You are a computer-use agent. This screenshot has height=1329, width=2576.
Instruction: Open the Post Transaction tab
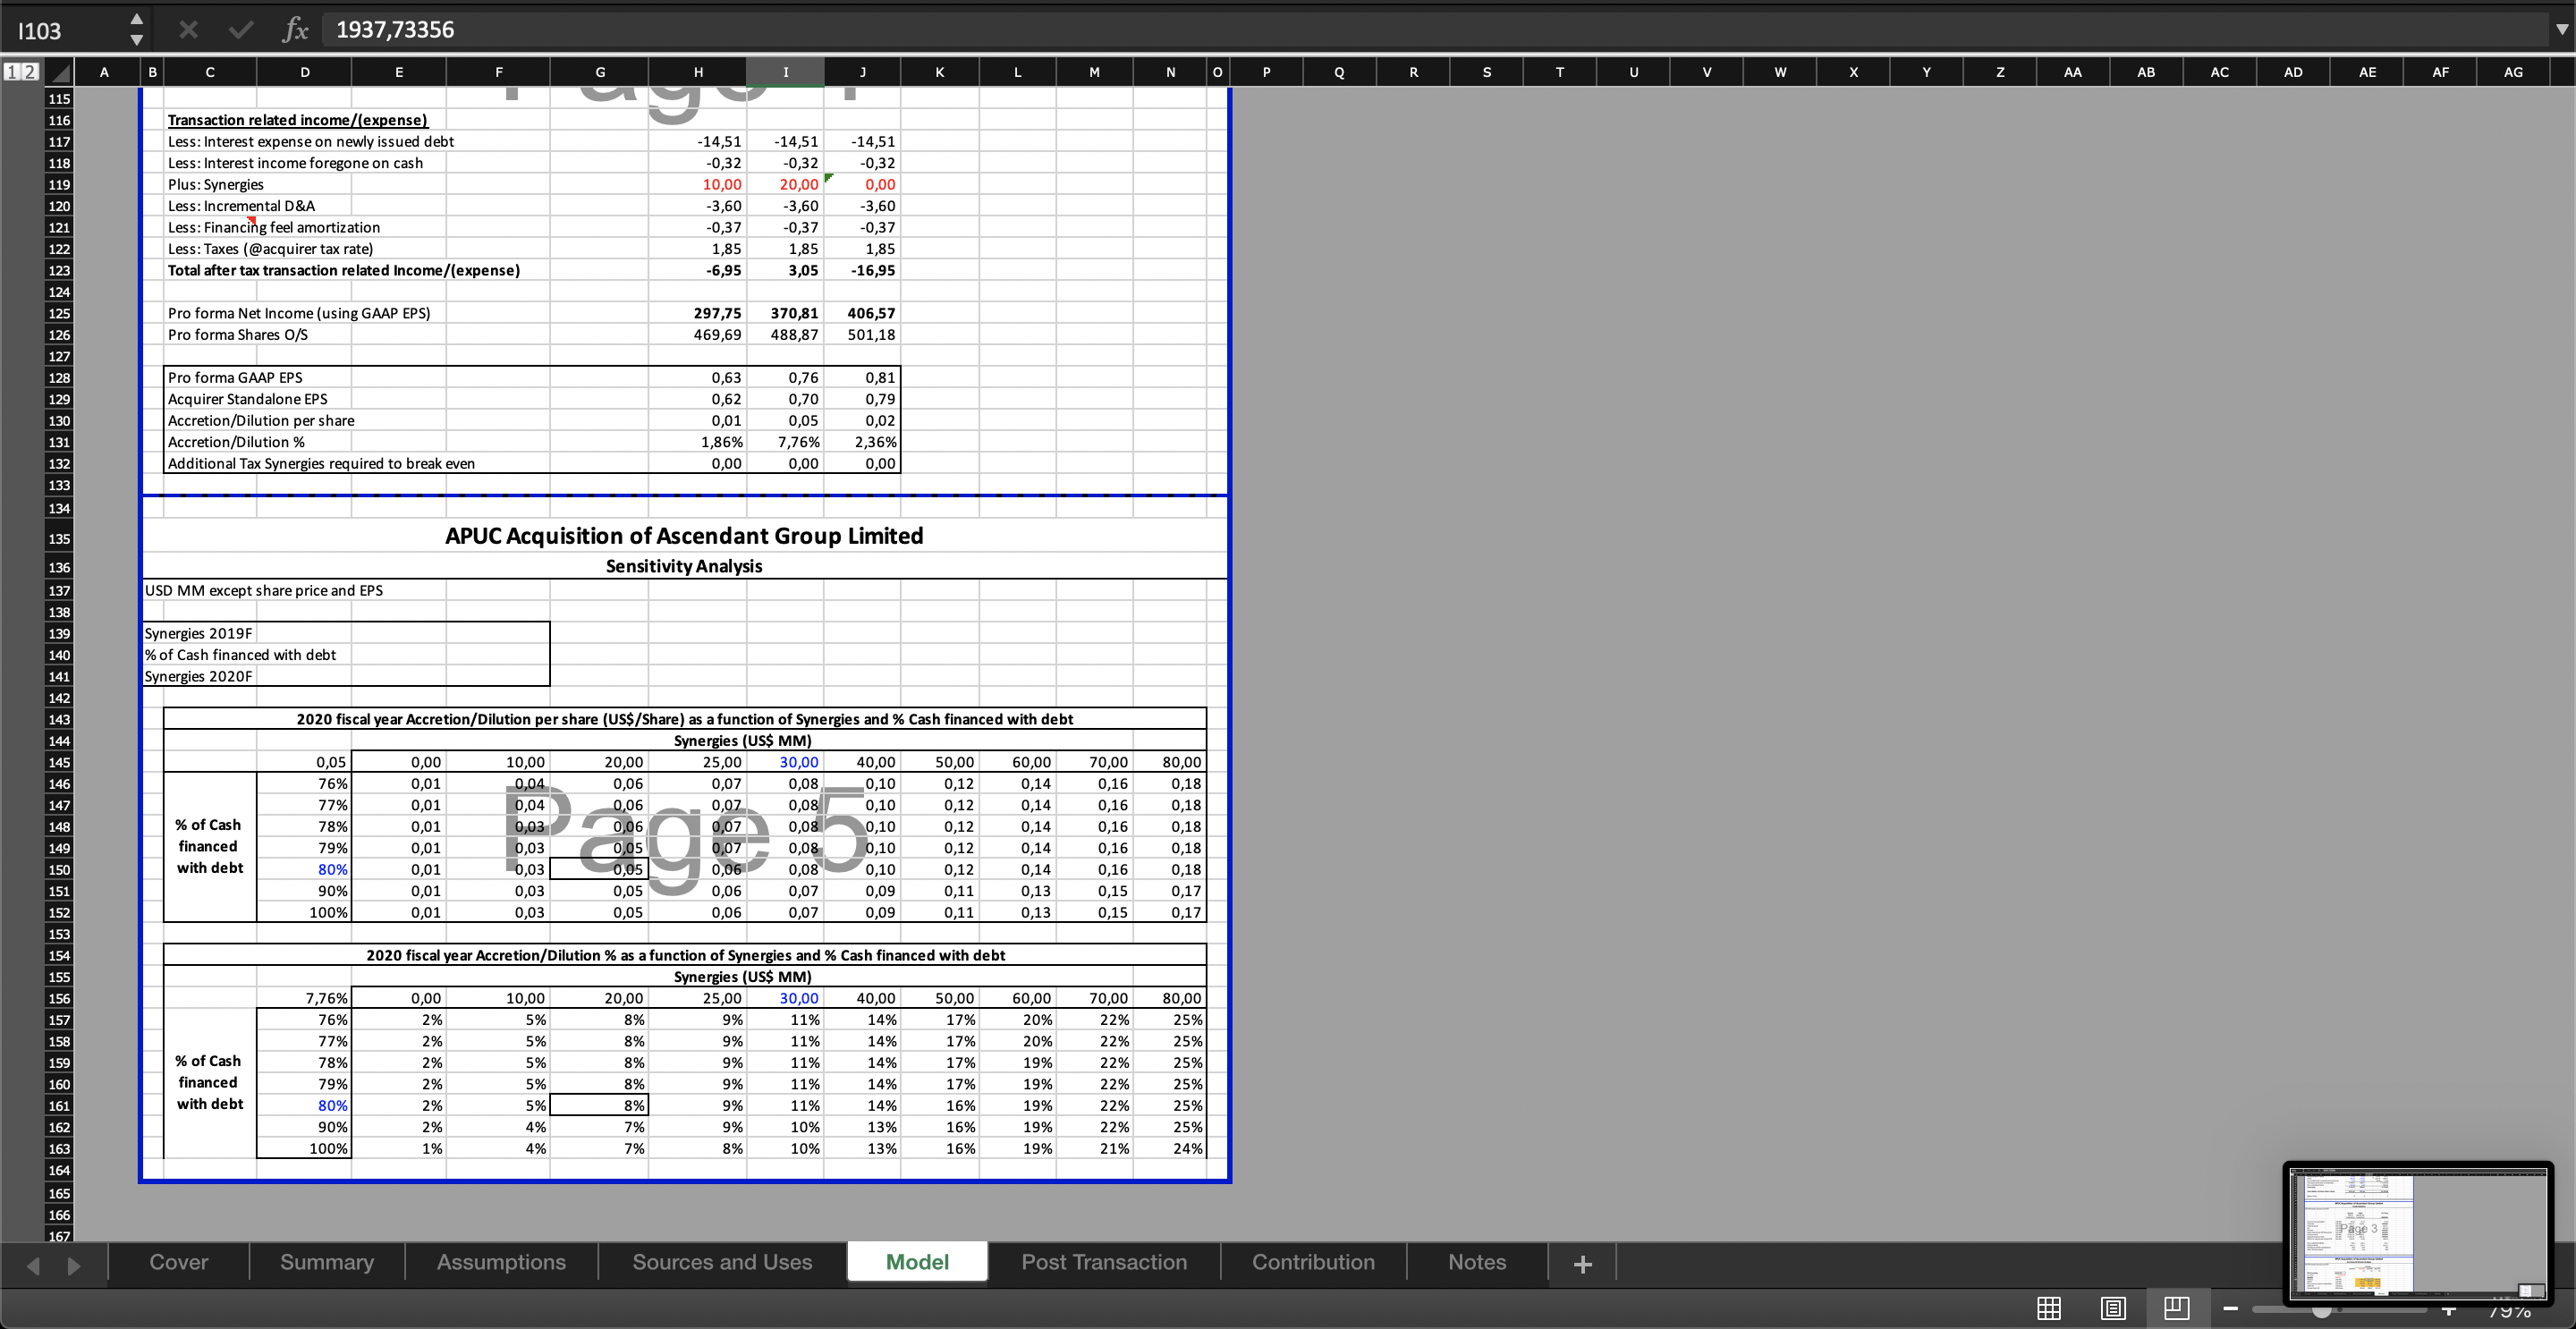point(1104,1262)
